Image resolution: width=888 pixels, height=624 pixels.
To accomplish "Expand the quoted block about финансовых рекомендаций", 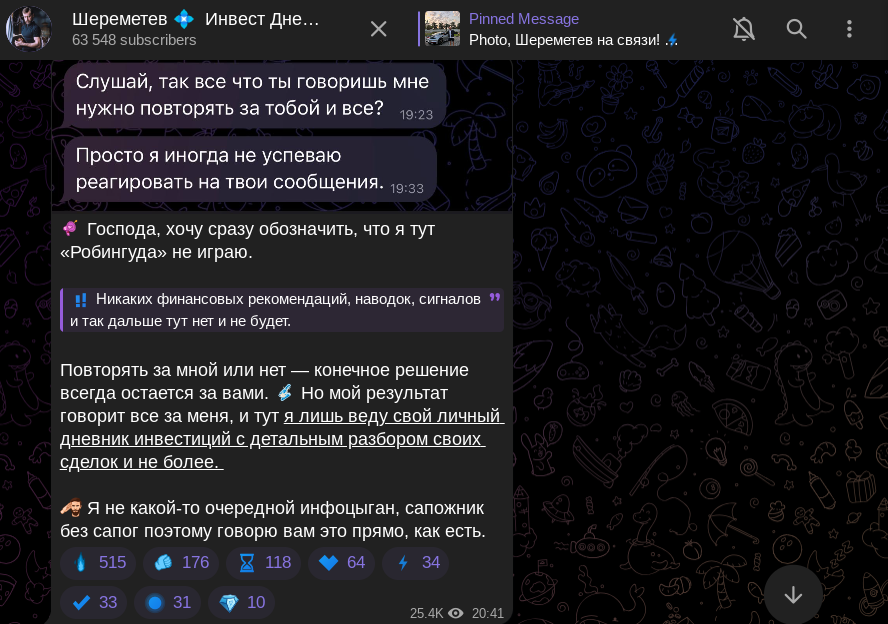I will [282, 310].
